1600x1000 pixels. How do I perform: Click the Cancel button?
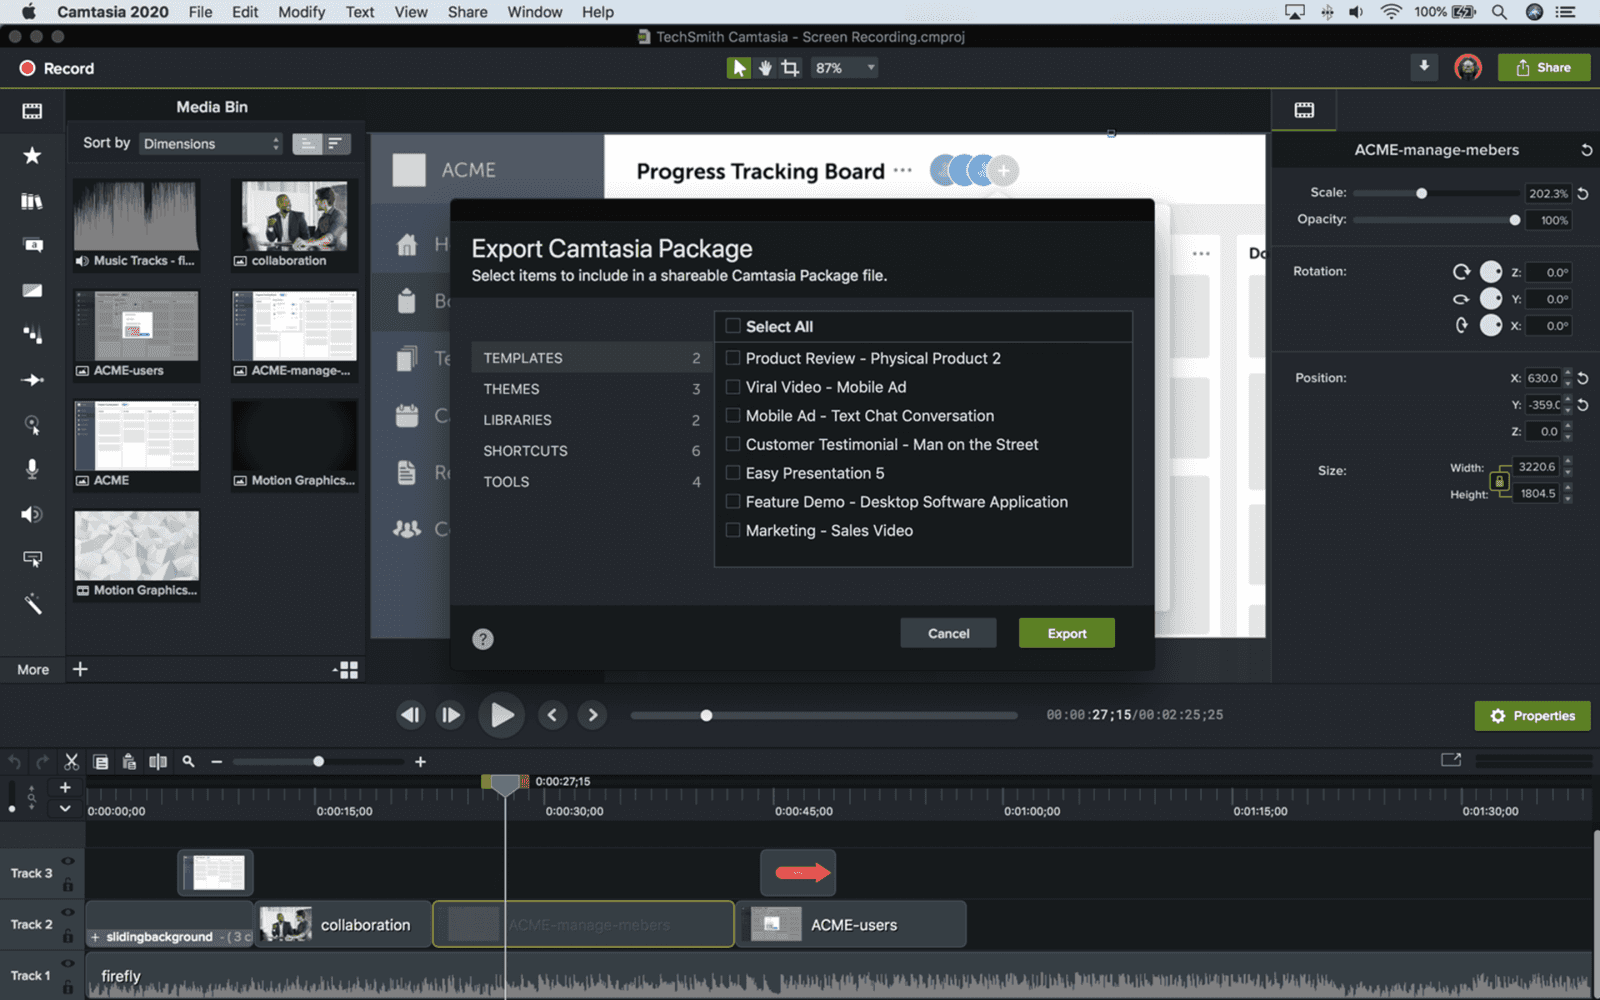coord(948,633)
